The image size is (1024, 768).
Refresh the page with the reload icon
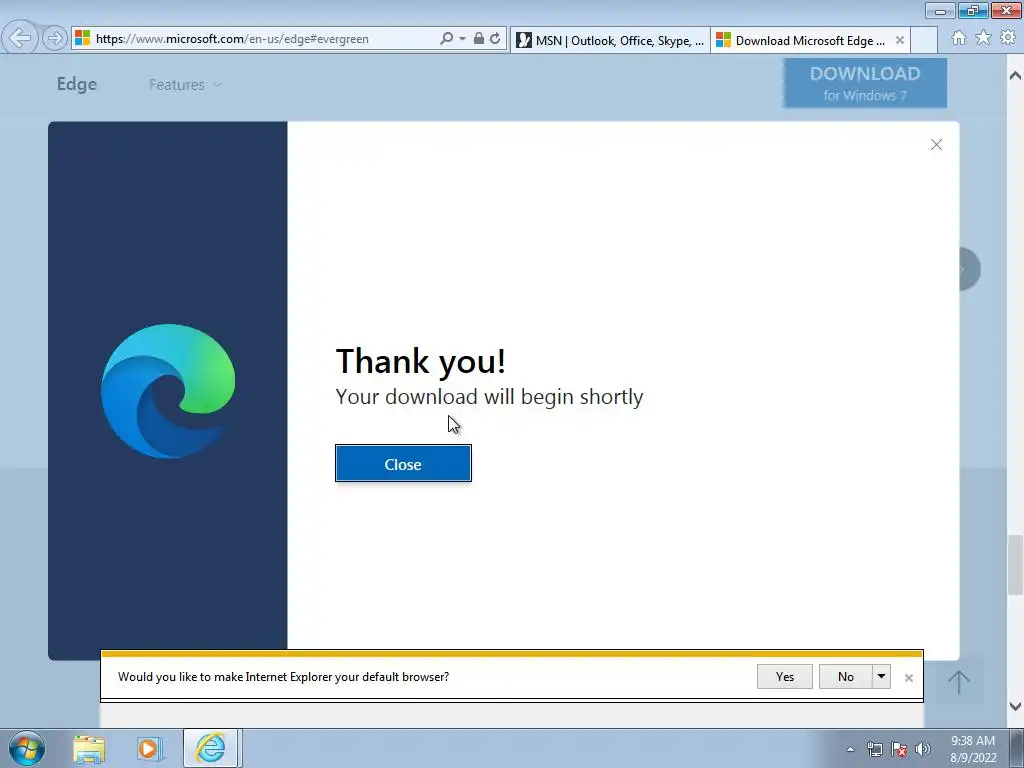tap(495, 39)
